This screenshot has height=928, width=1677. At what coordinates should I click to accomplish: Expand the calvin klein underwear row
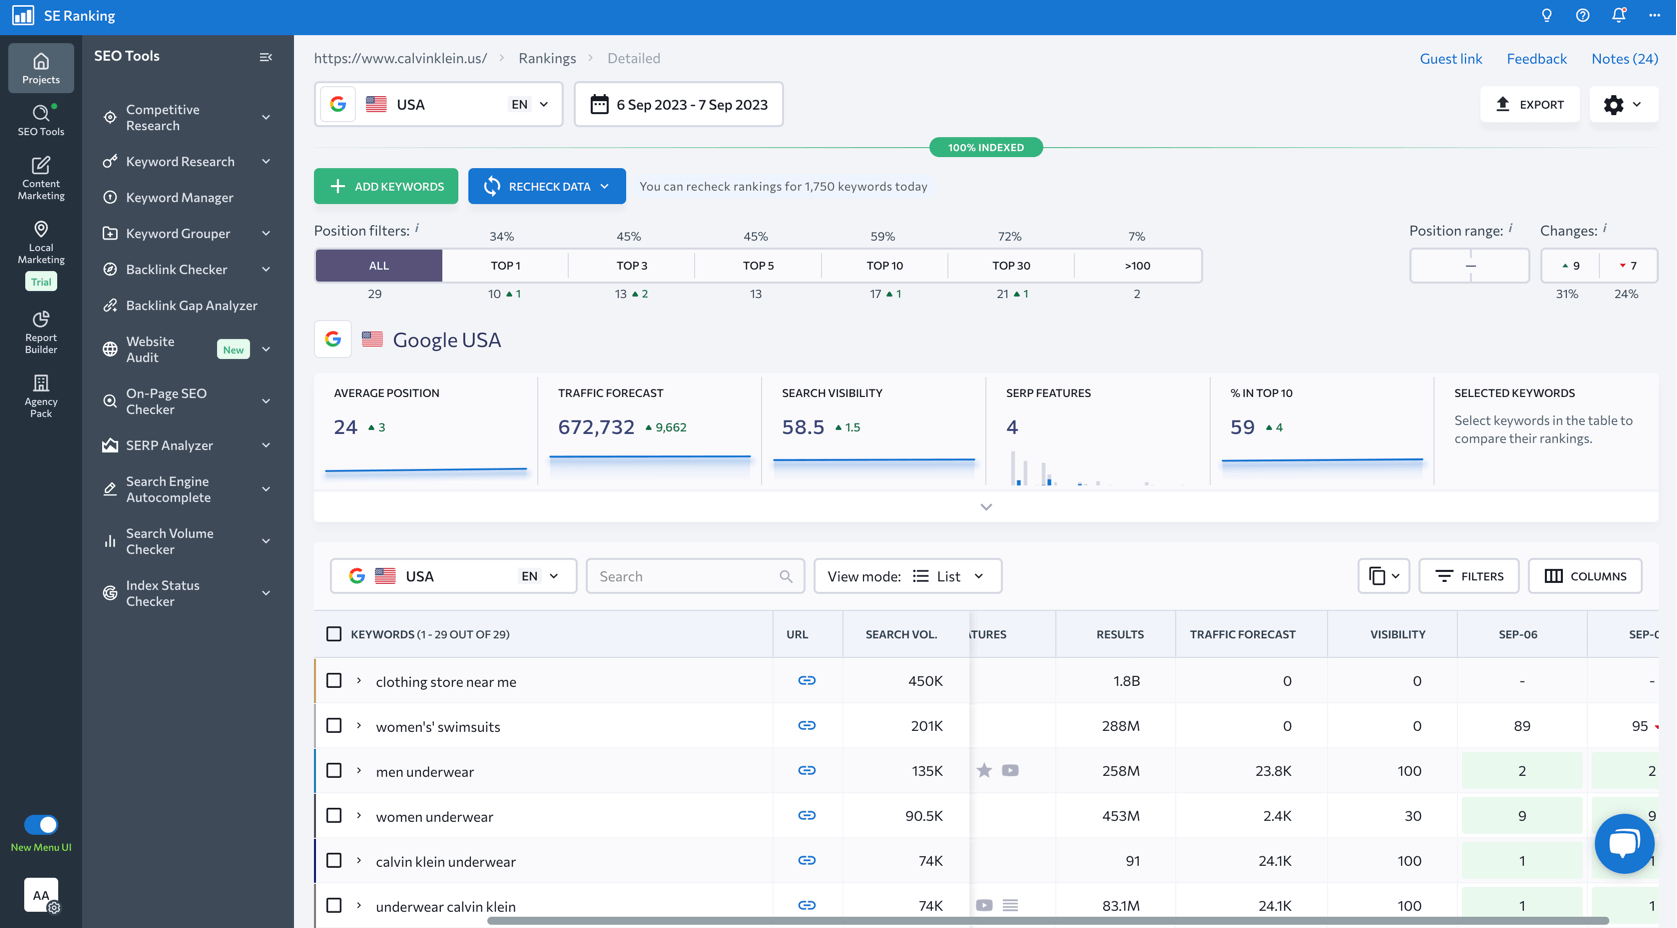[x=359, y=861]
